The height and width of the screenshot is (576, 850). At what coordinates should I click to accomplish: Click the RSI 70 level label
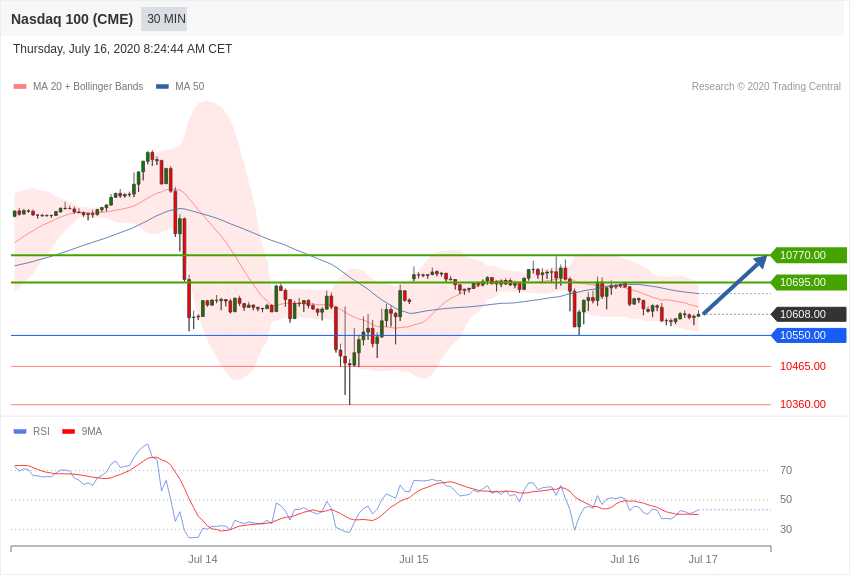(786, 470)
